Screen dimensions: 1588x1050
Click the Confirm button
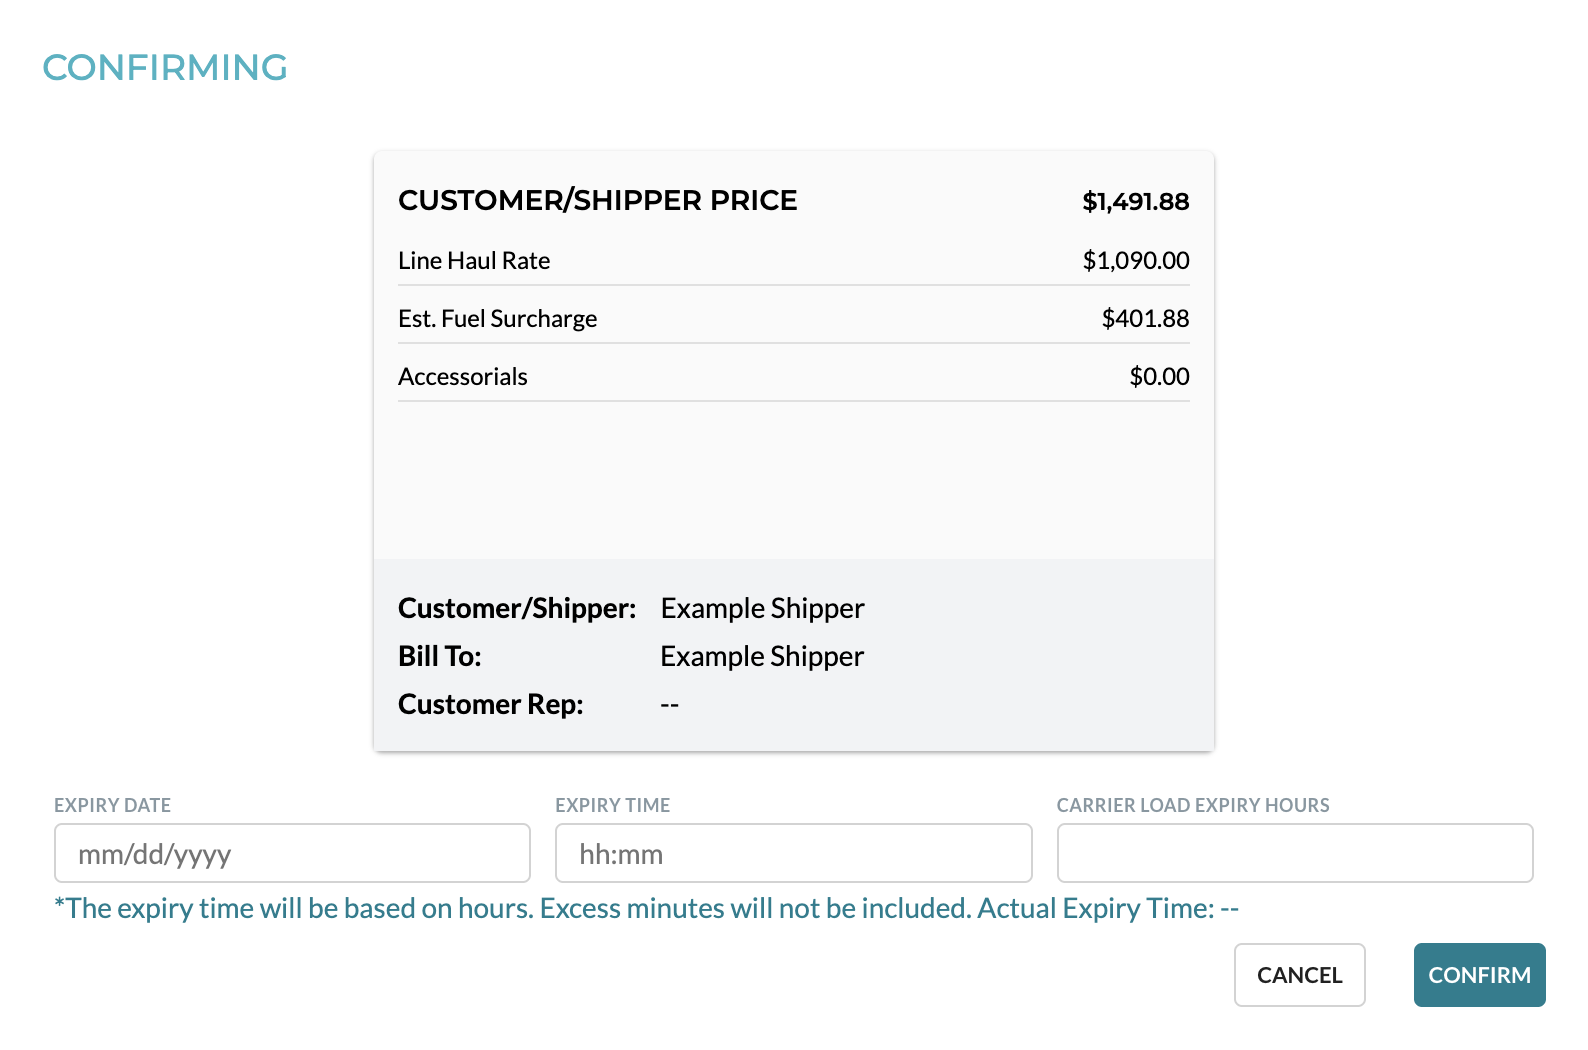pos(1479,975)
